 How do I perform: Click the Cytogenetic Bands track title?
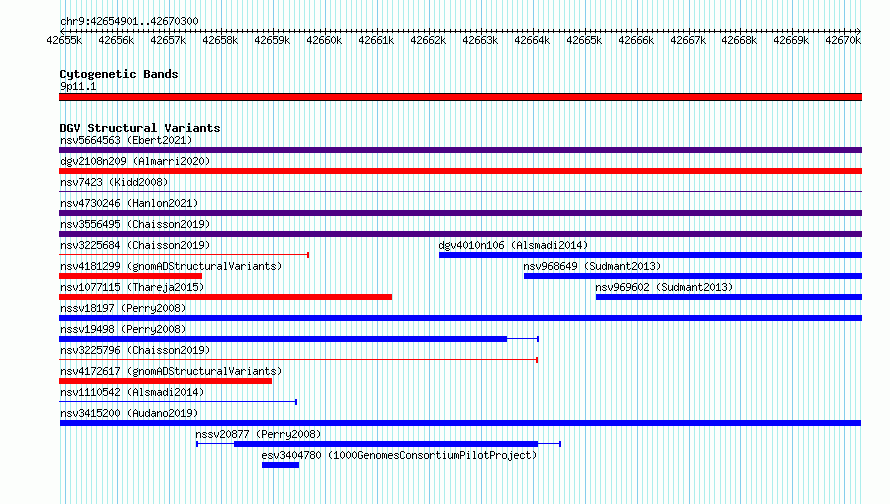(x=119, y=74)
